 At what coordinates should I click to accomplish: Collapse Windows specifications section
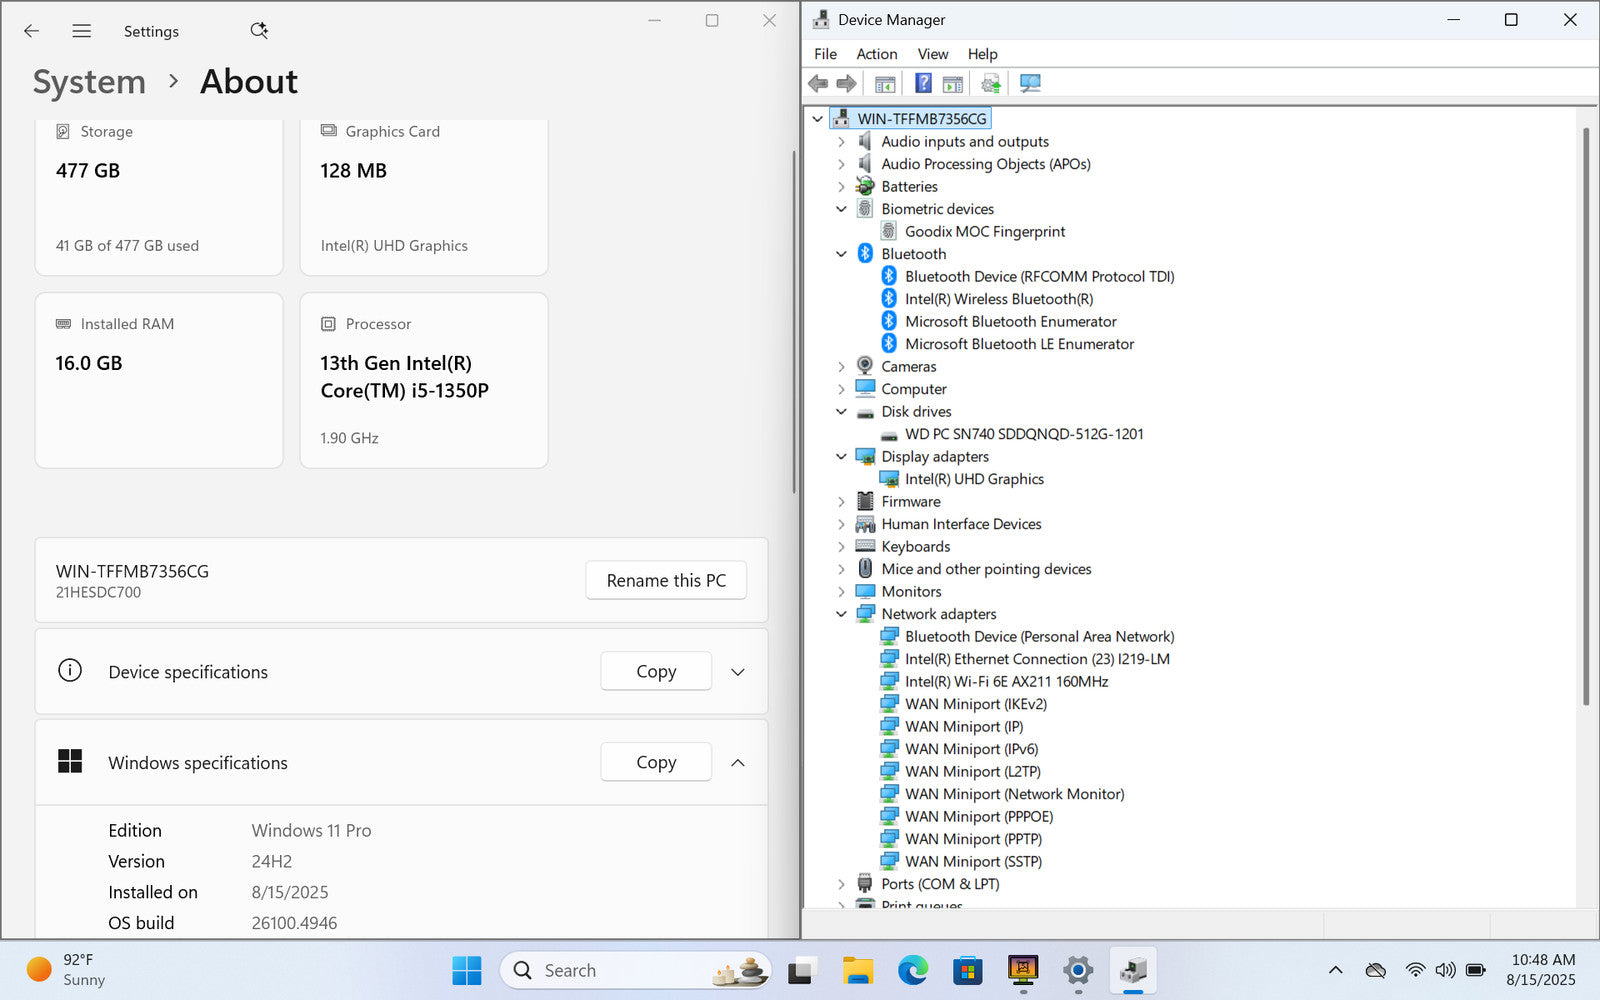coord(738,763)
